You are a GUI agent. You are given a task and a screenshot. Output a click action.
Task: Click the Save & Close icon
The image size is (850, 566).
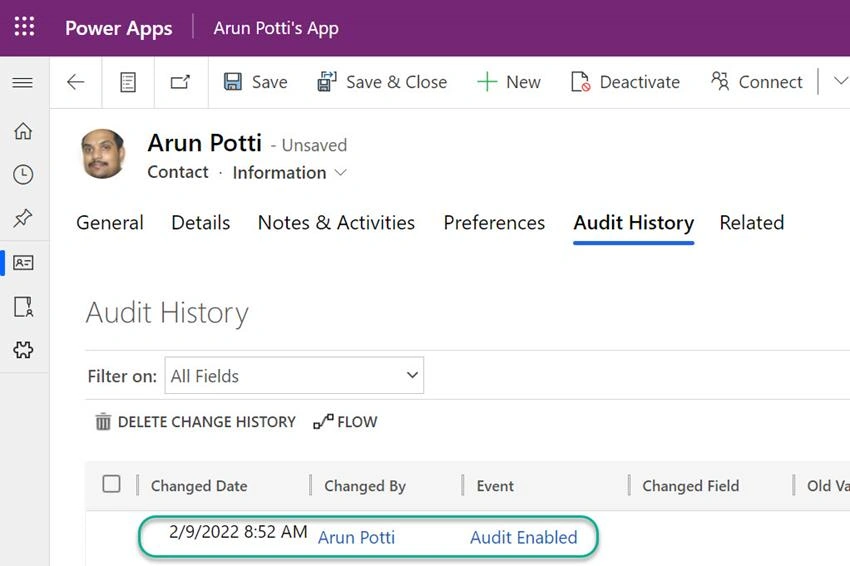click(x=327, y=82)
